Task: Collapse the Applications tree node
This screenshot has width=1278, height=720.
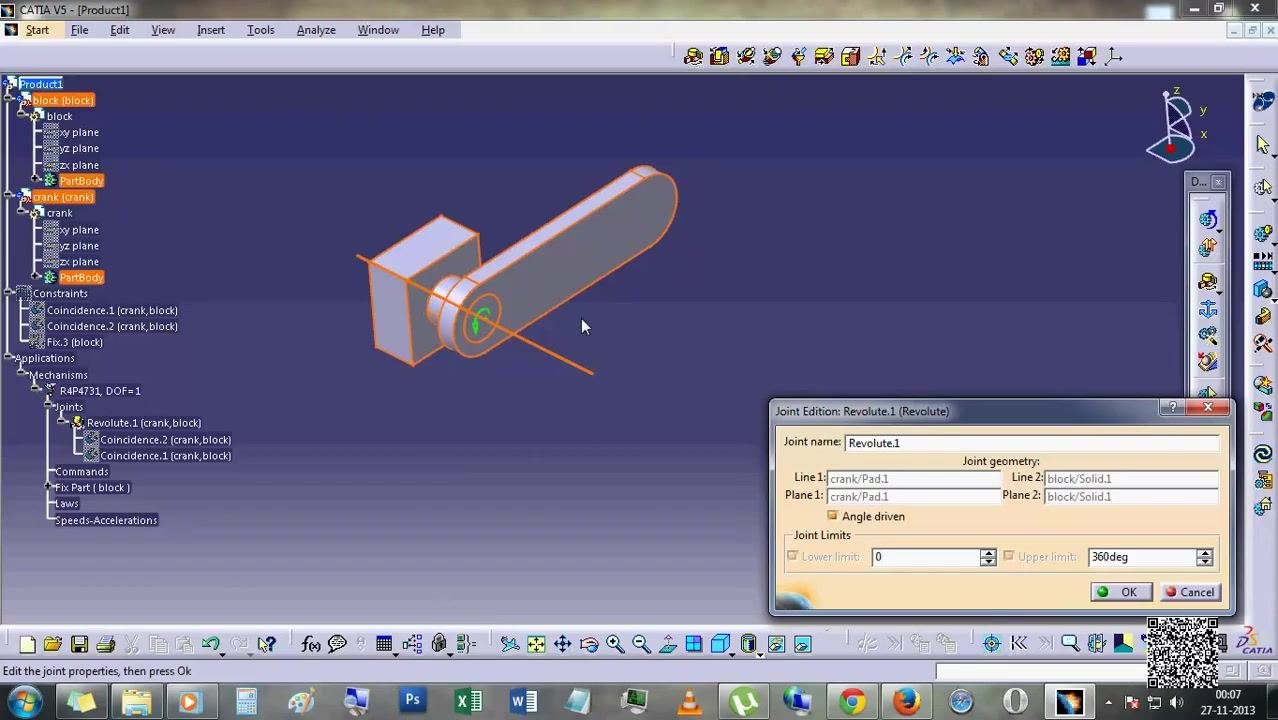Action: 9,358
